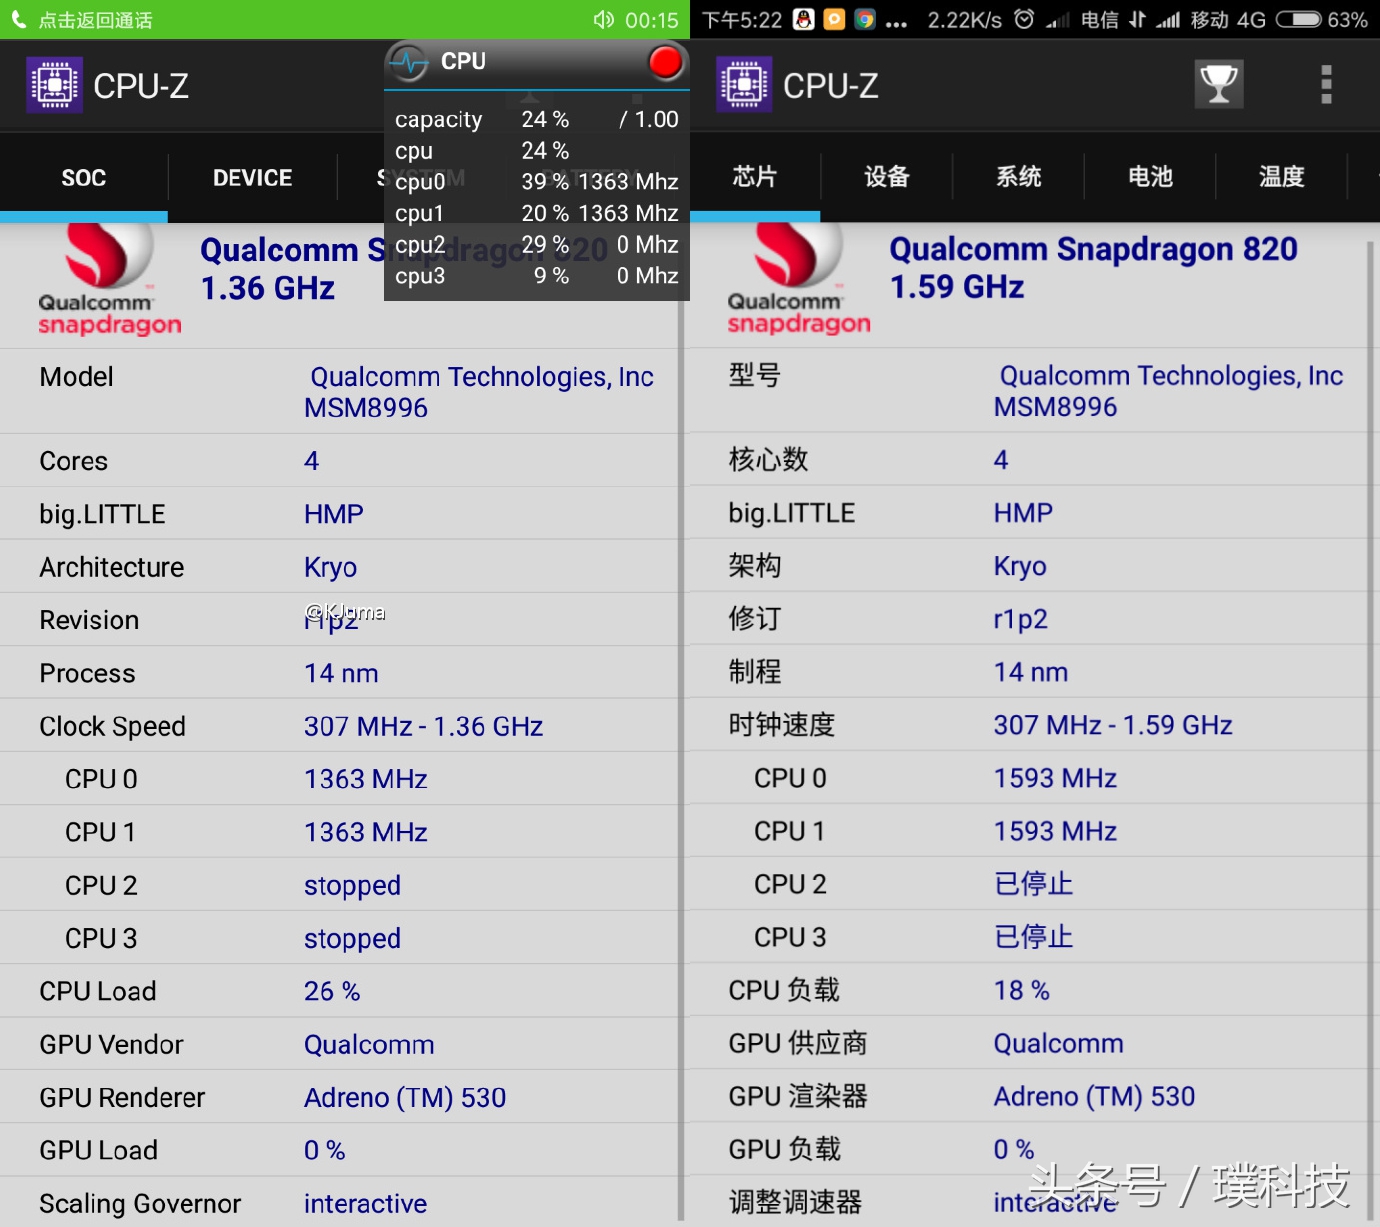The width and height of the screenshot is (1380, 1227).
Task: Click the CPU overlay widget title bar
Action: pyautogui.click(x=537, y=63)
